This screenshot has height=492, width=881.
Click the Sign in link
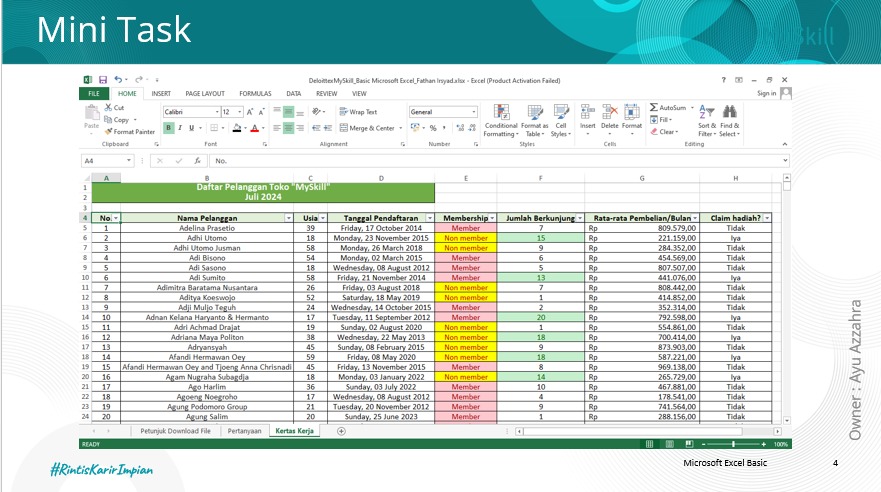coord(766,93)
